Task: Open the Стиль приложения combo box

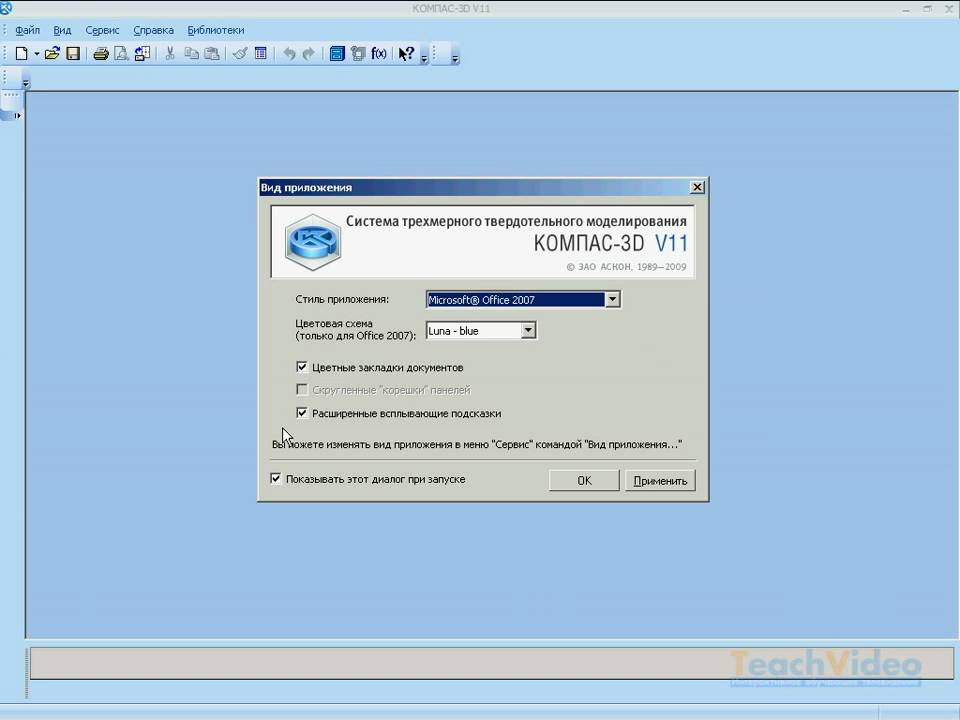Action: [x=523, y=299]
